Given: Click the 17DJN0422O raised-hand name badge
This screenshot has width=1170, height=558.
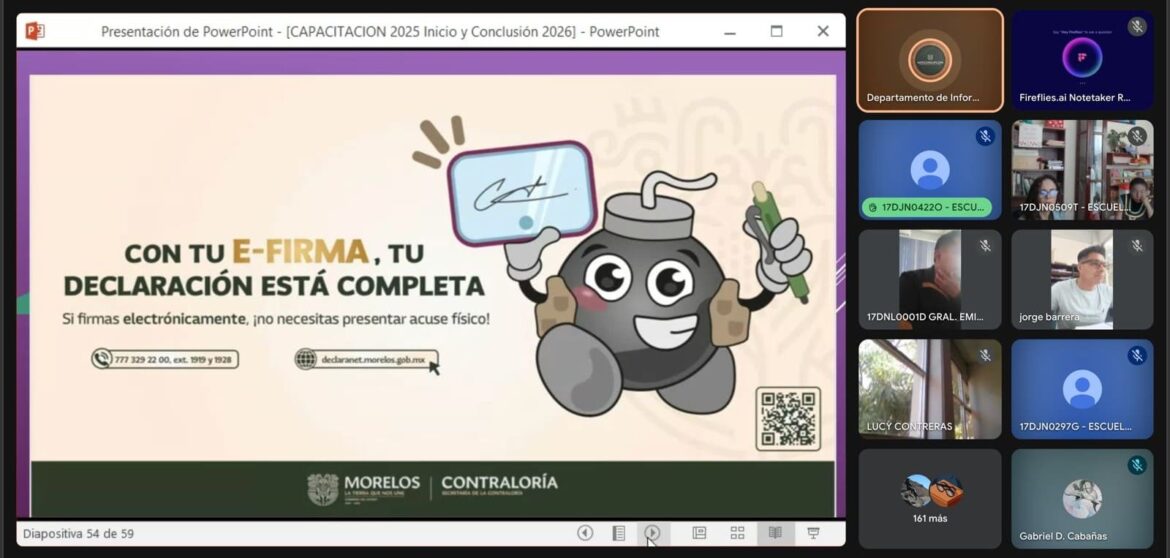Looking at the screenshot, I should [x=927, y=207].
